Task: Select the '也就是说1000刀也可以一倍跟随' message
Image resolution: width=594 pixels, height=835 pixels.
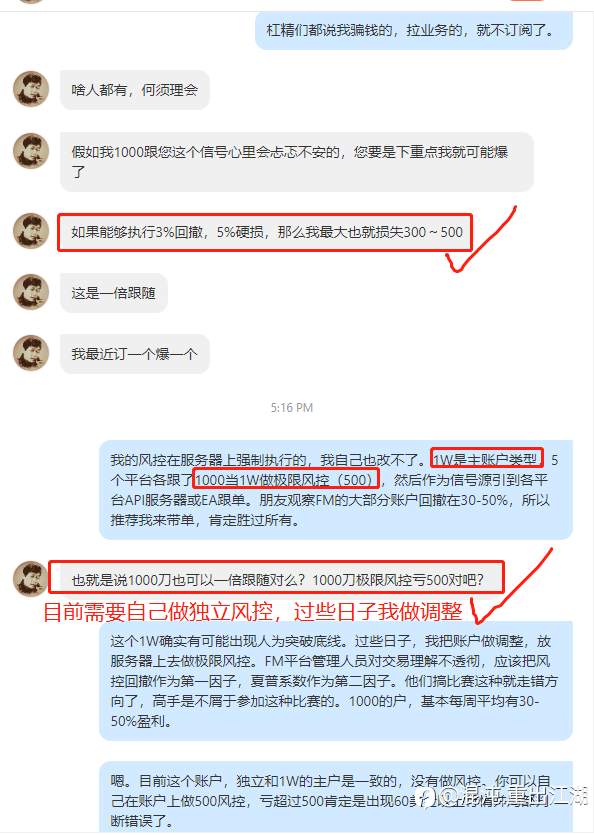Action: click(276, 579)
